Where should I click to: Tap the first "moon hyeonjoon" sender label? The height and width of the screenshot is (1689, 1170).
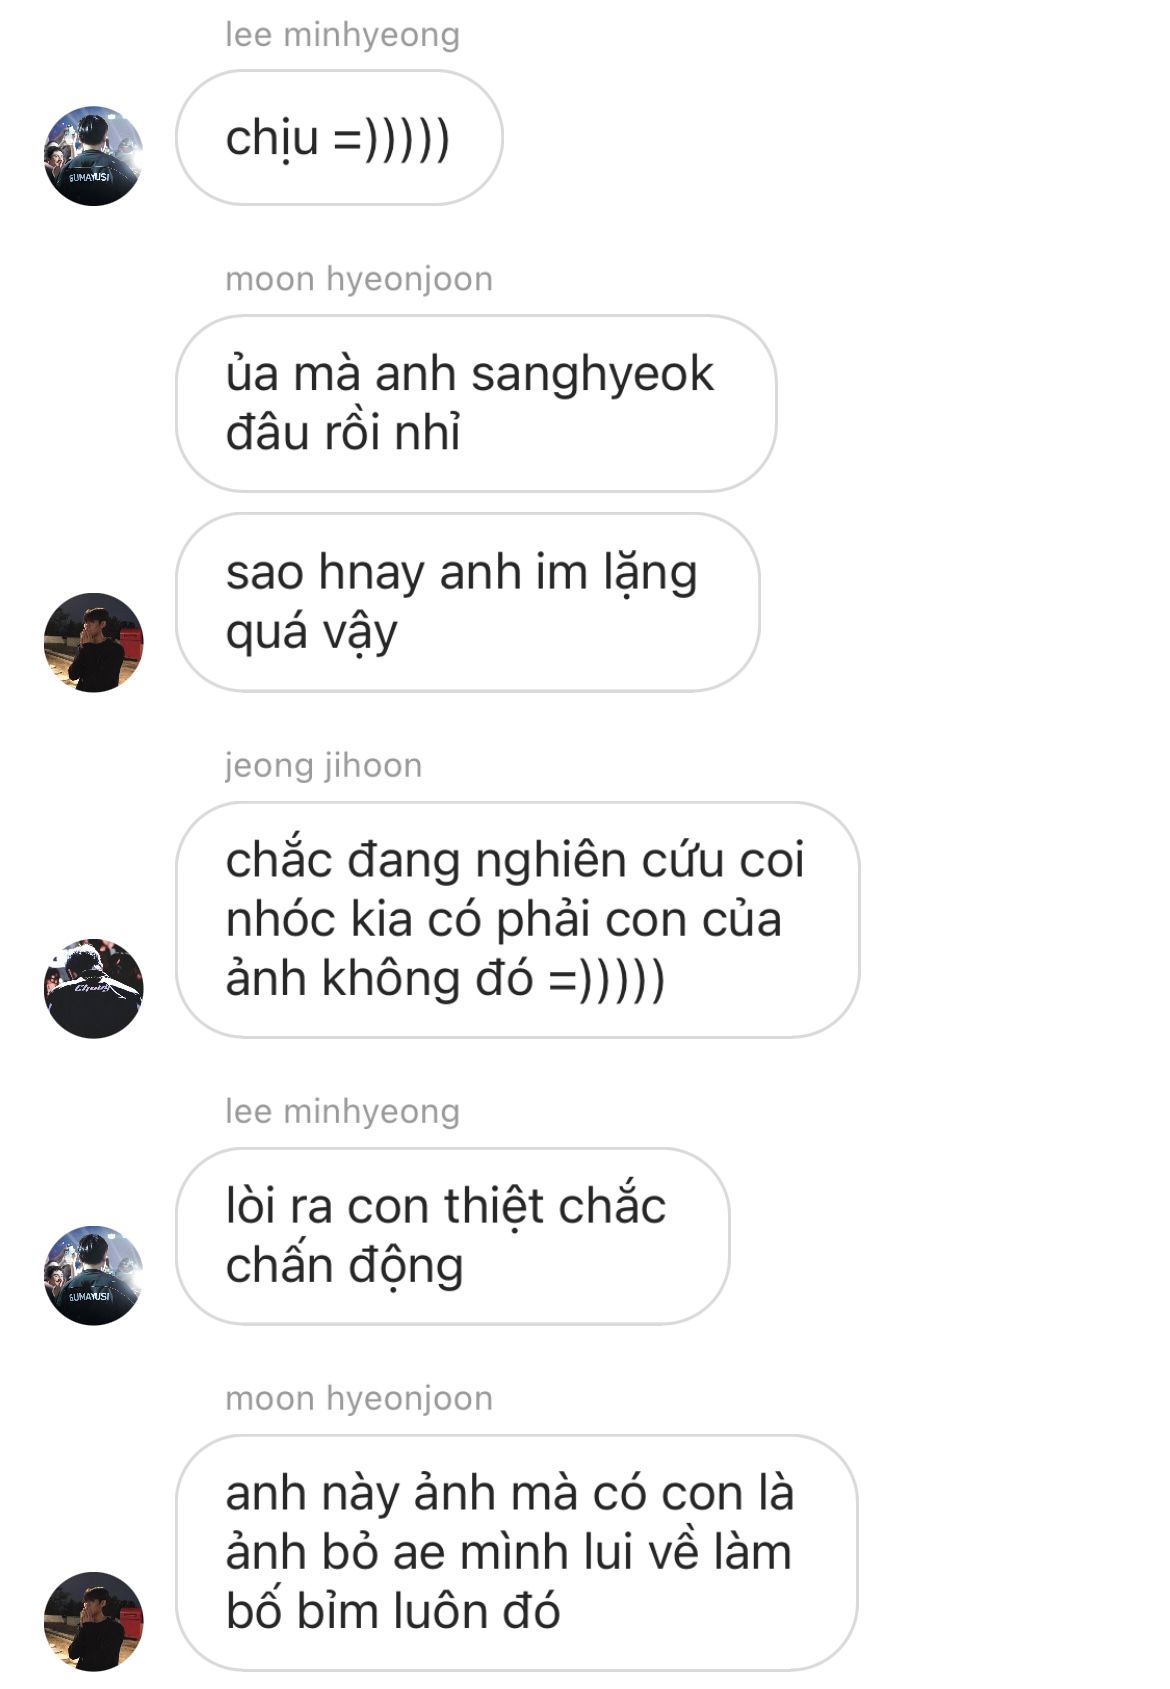point(359,279)
